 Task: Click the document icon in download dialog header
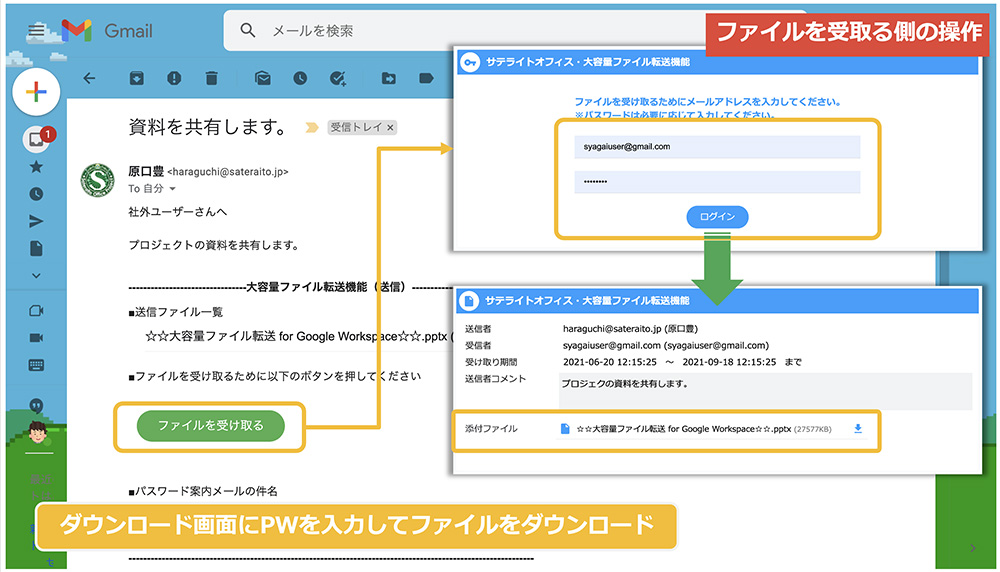[469, 300]
